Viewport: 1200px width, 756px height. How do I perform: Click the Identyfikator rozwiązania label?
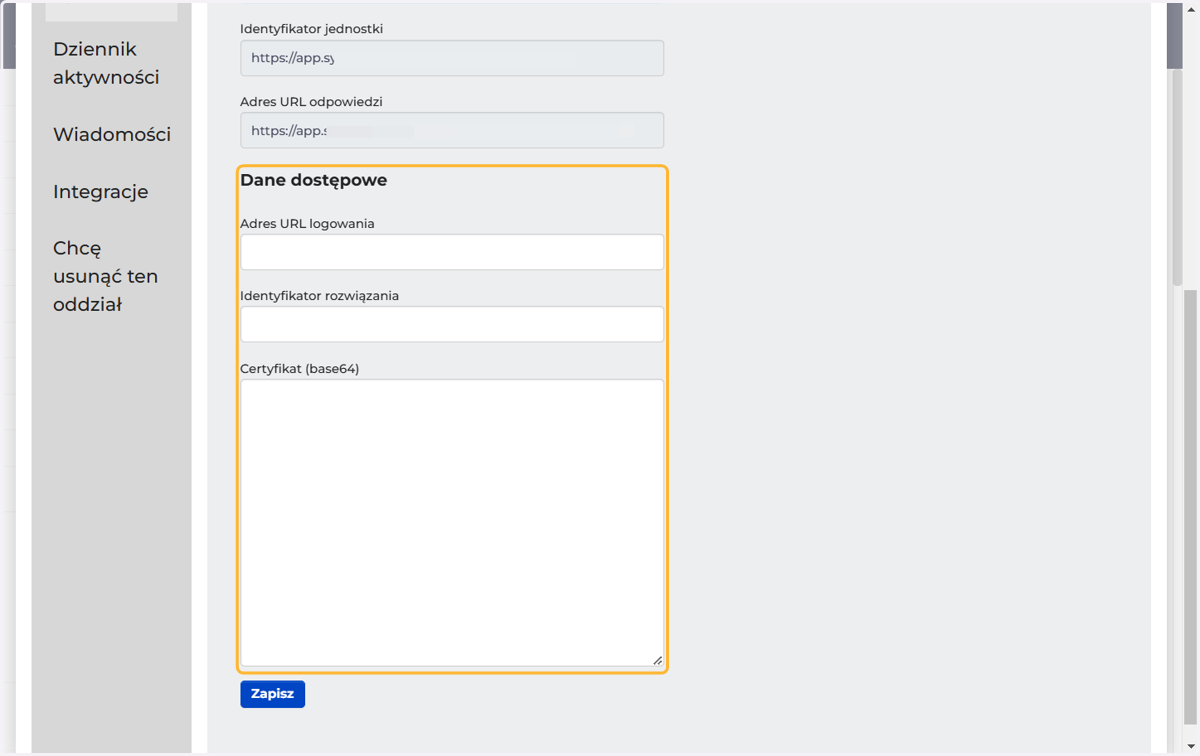click(x=320, y=295)
